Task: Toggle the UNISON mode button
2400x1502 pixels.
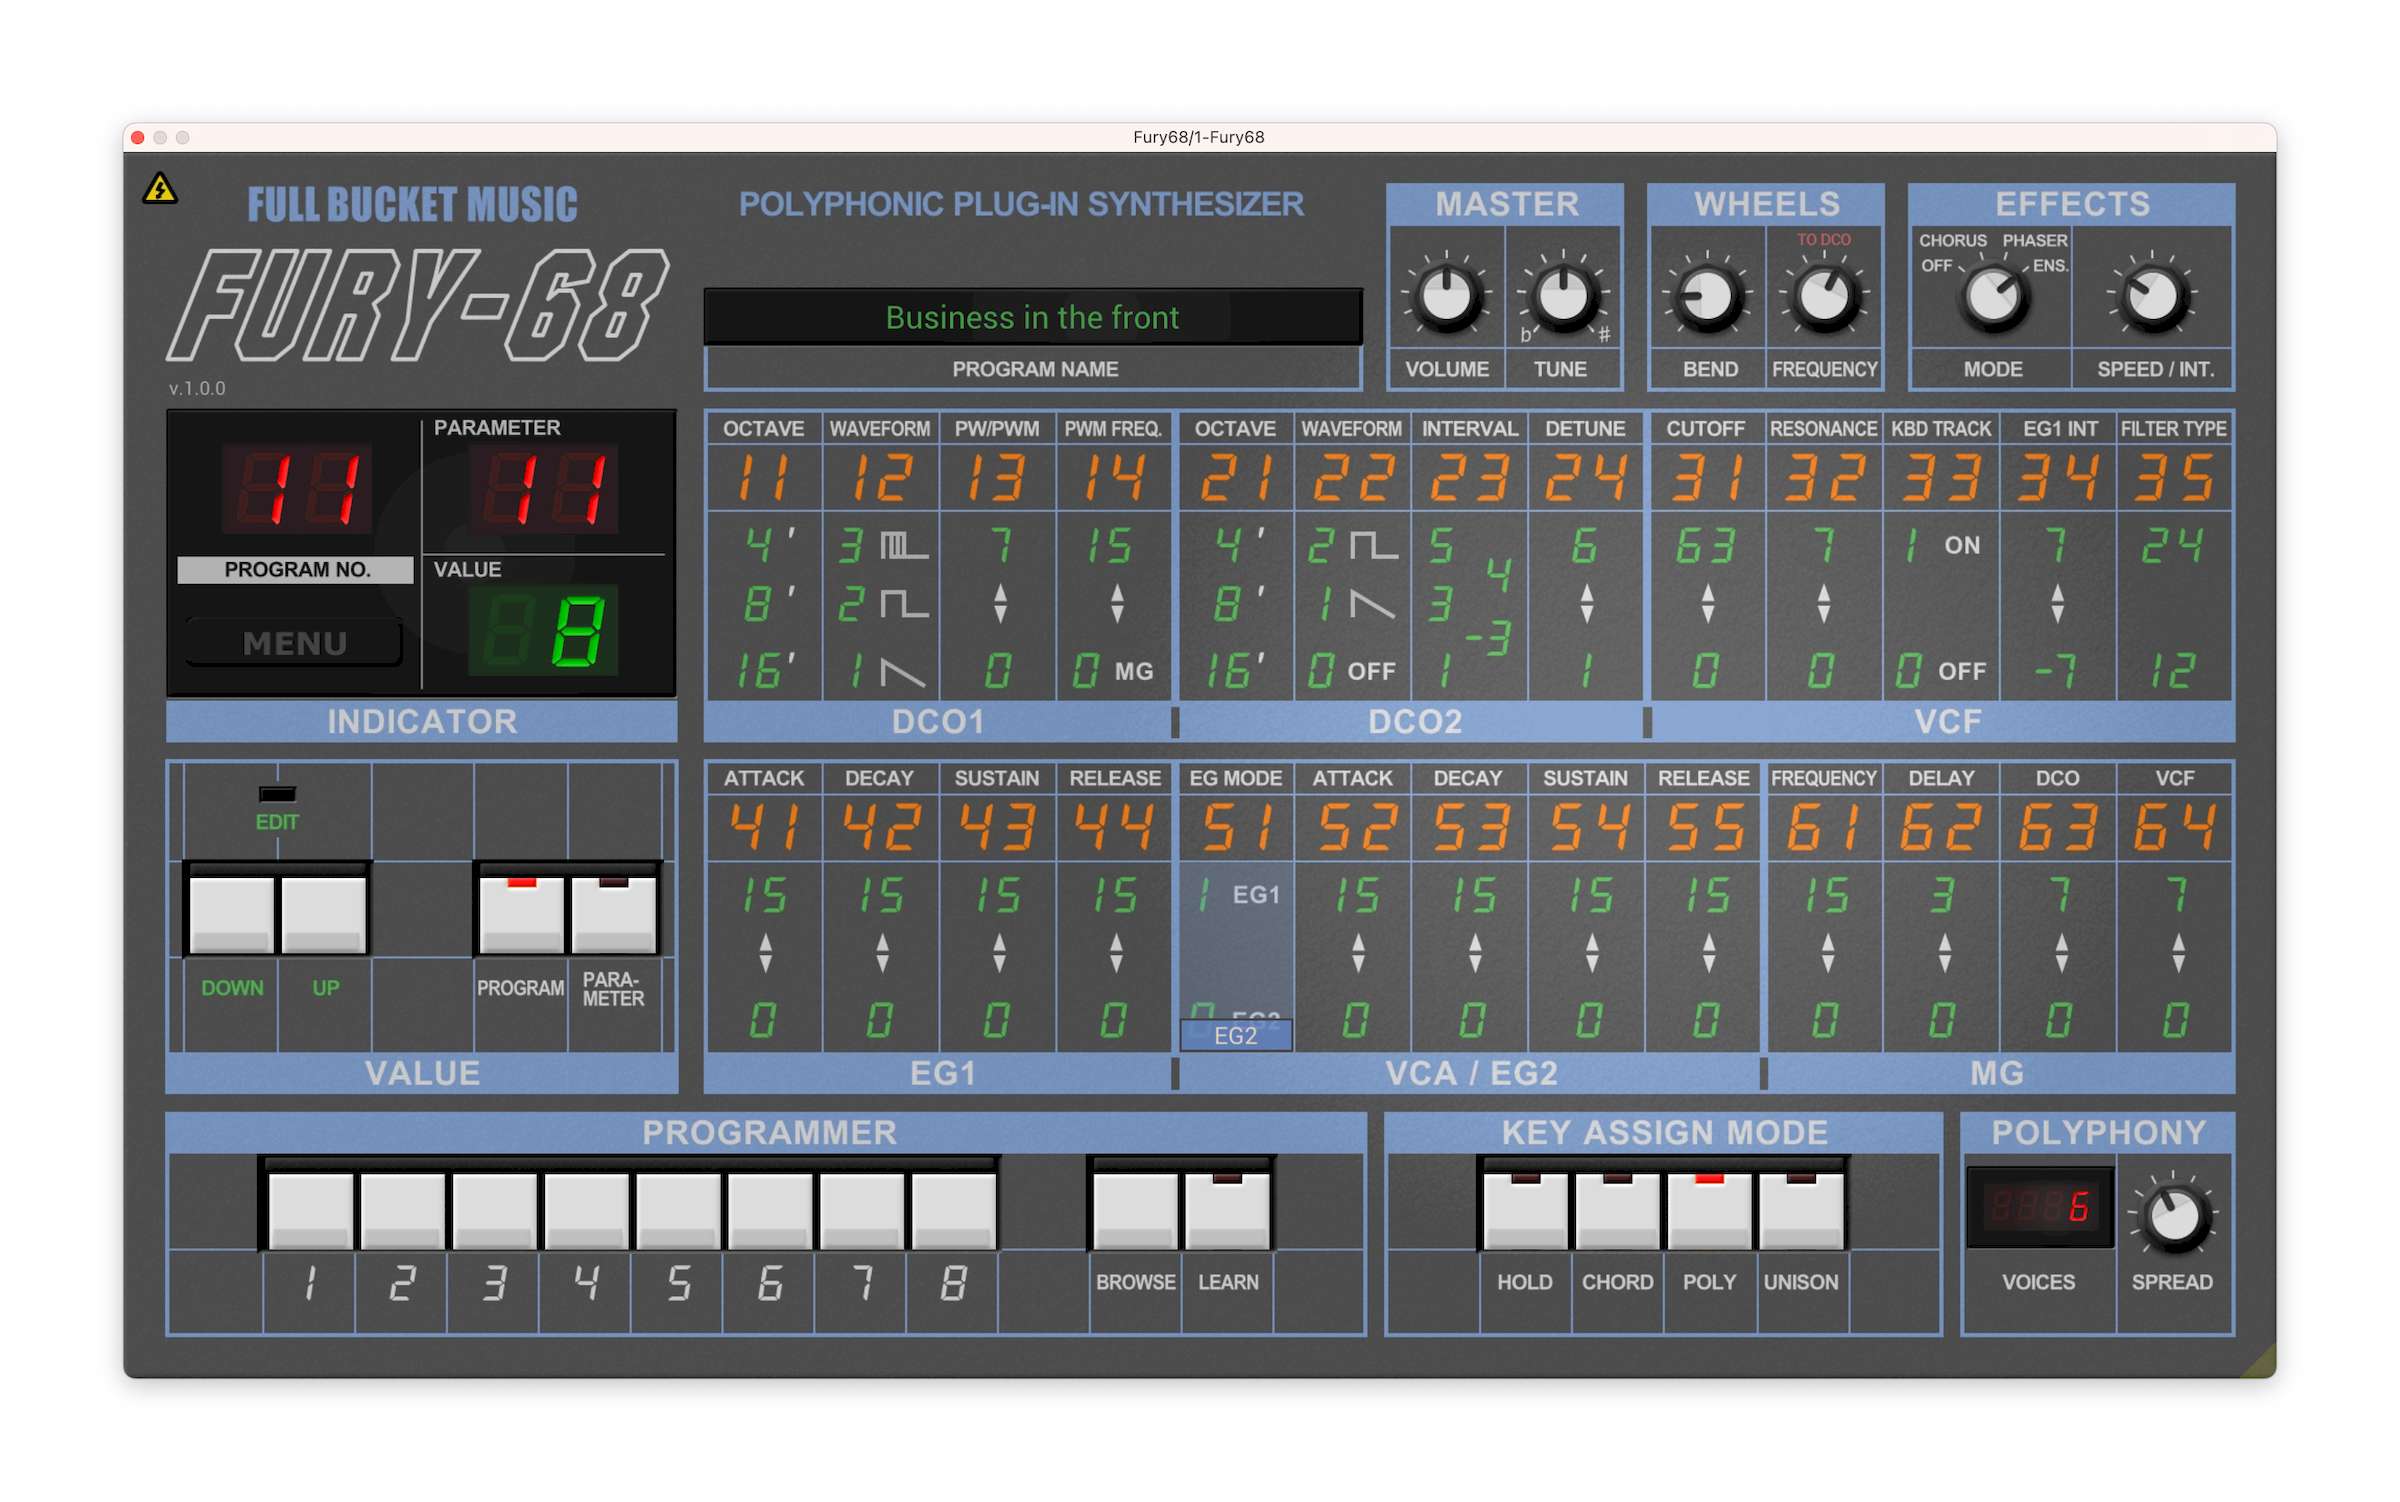Action: [x=1800, y=1210]
